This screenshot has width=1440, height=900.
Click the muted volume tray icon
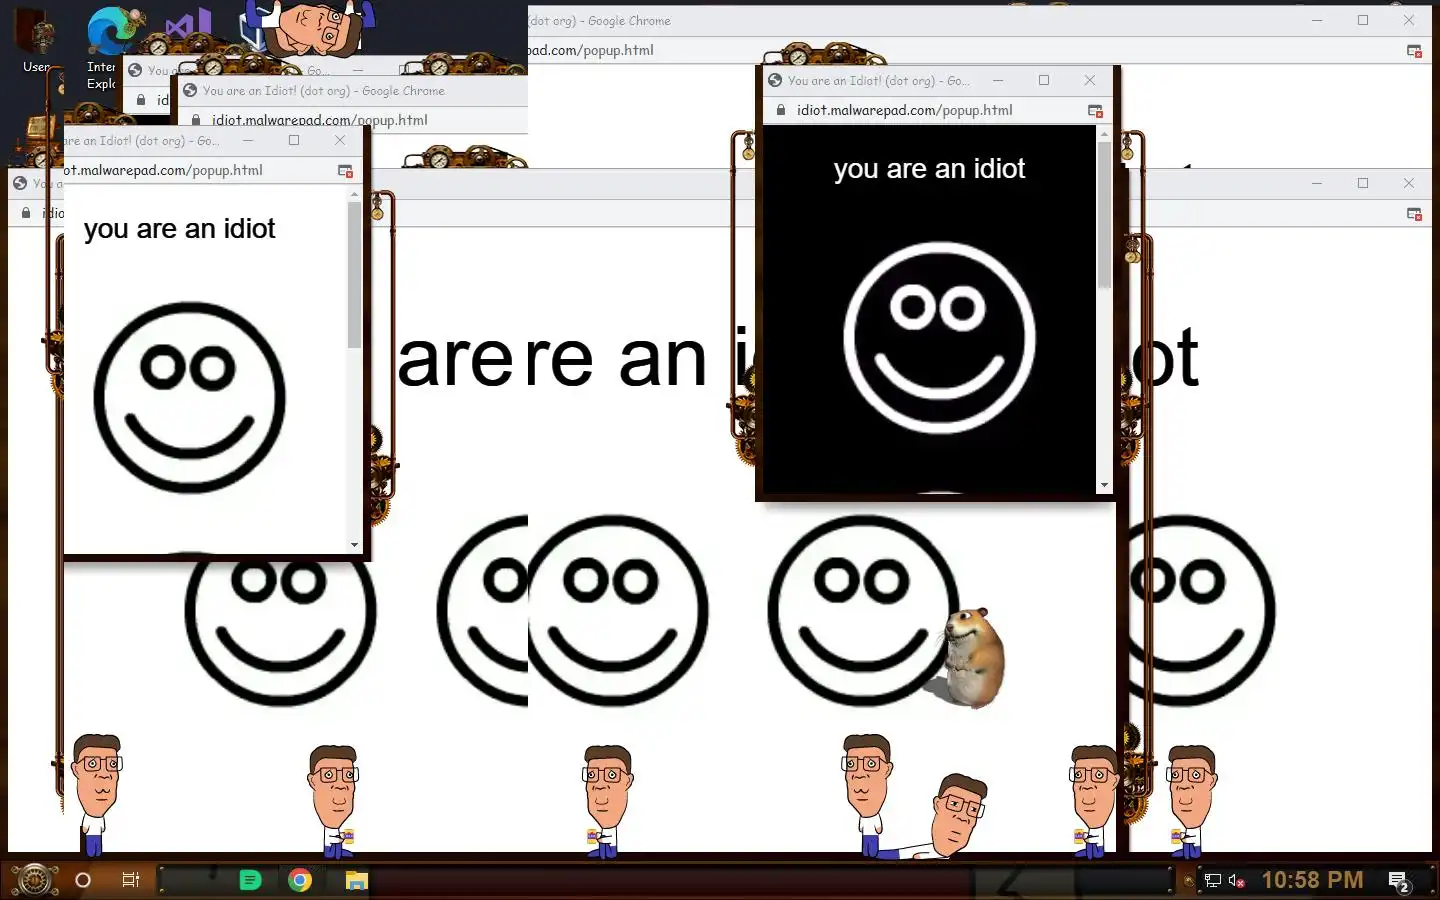click(1236, 880)
